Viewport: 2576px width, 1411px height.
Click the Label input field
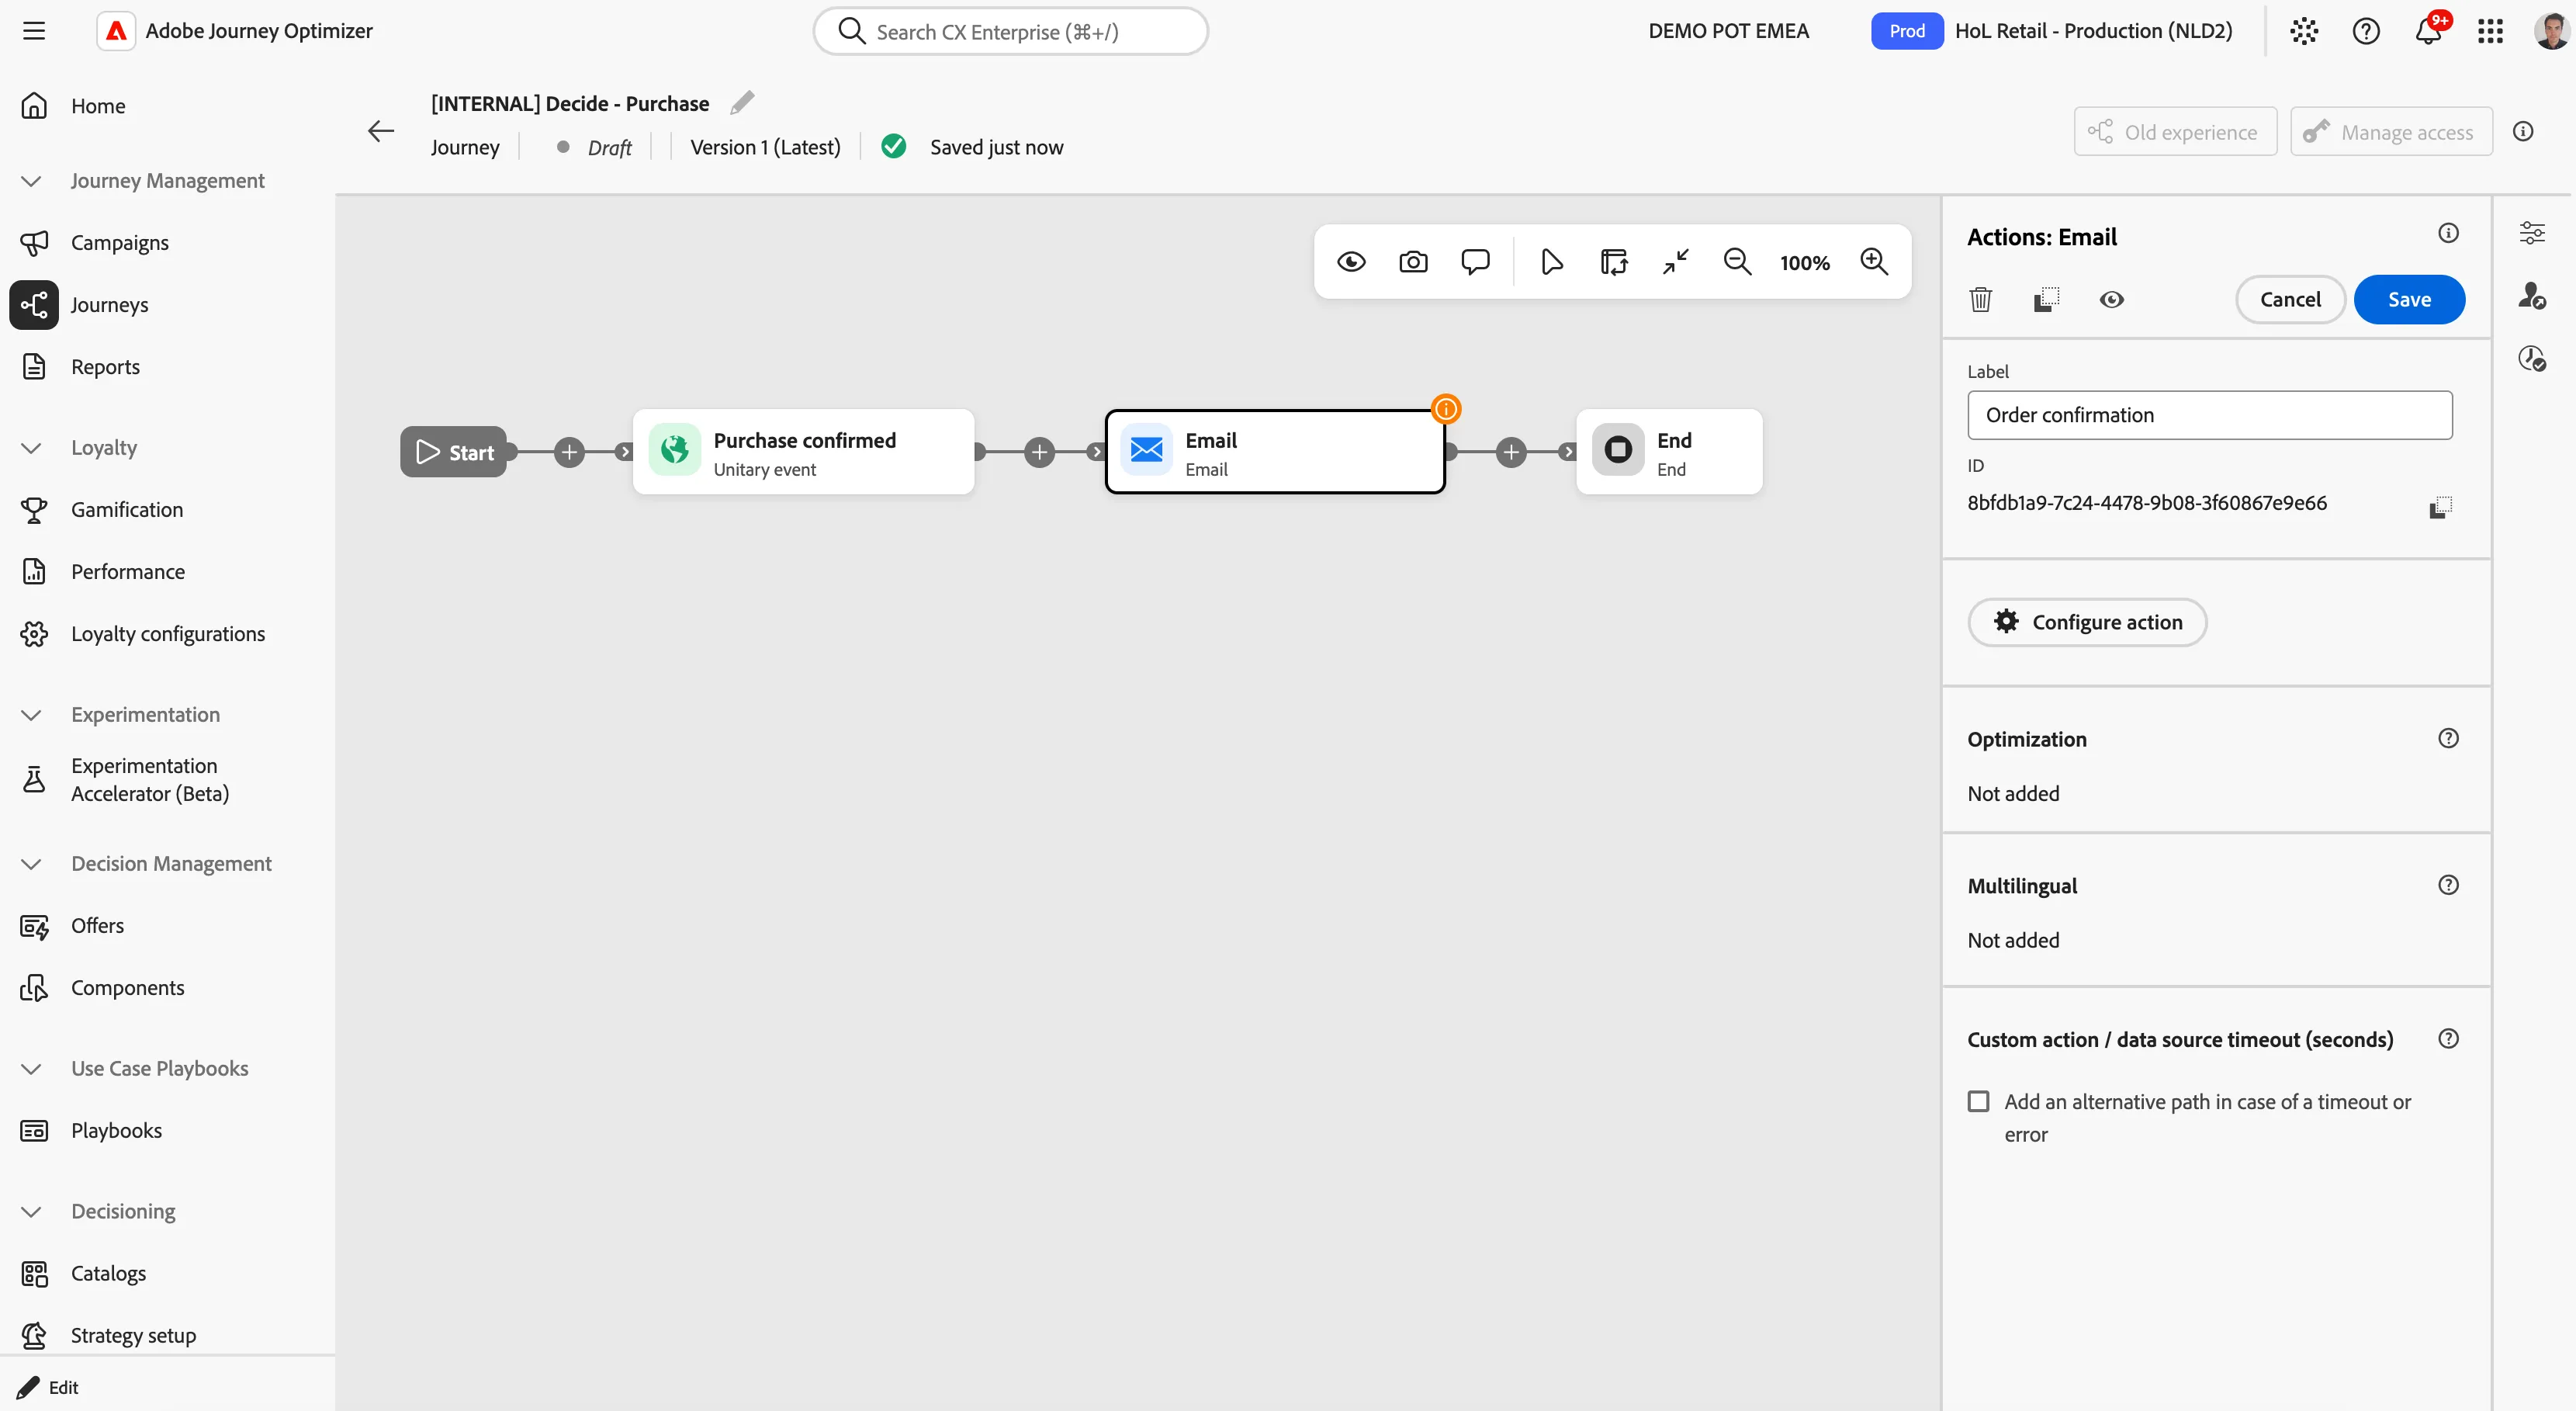click(x=2210, y=415)
